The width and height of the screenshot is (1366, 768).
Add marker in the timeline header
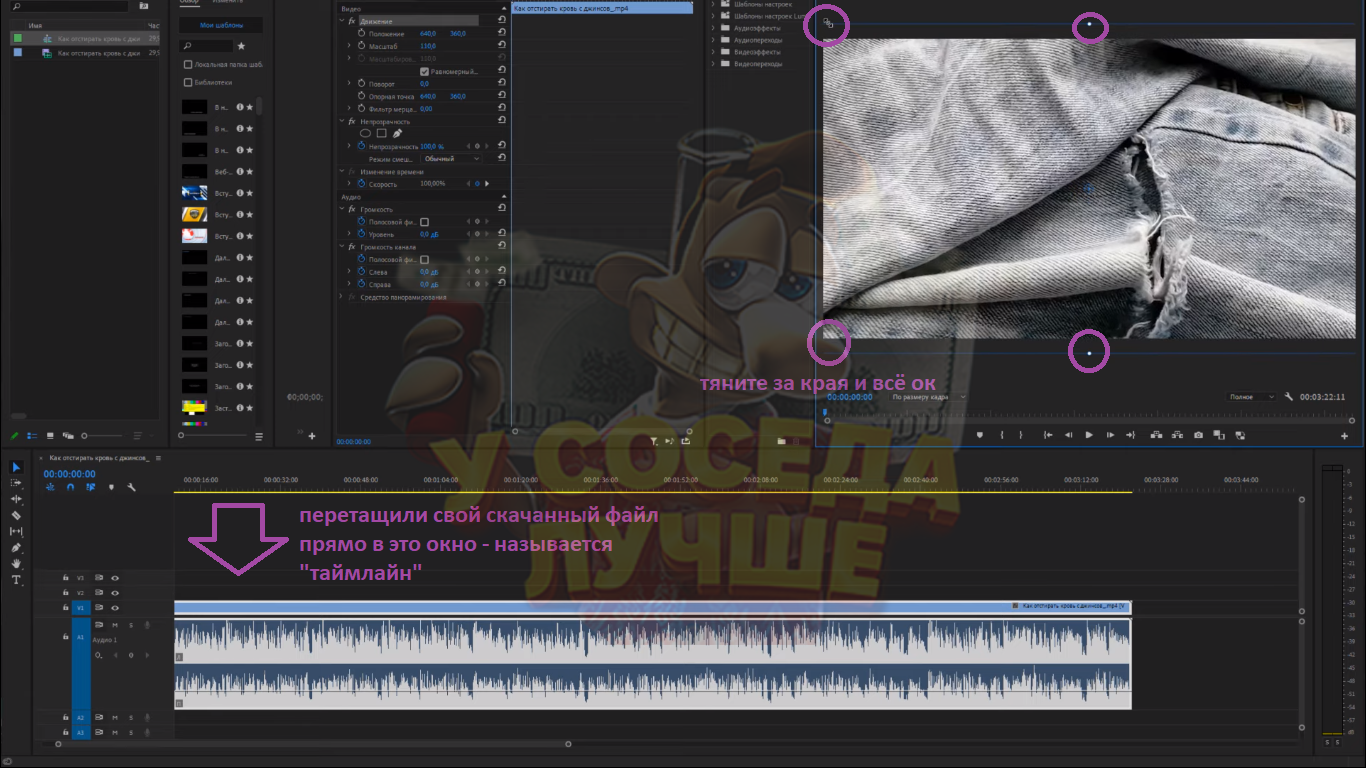pos(110,487)
